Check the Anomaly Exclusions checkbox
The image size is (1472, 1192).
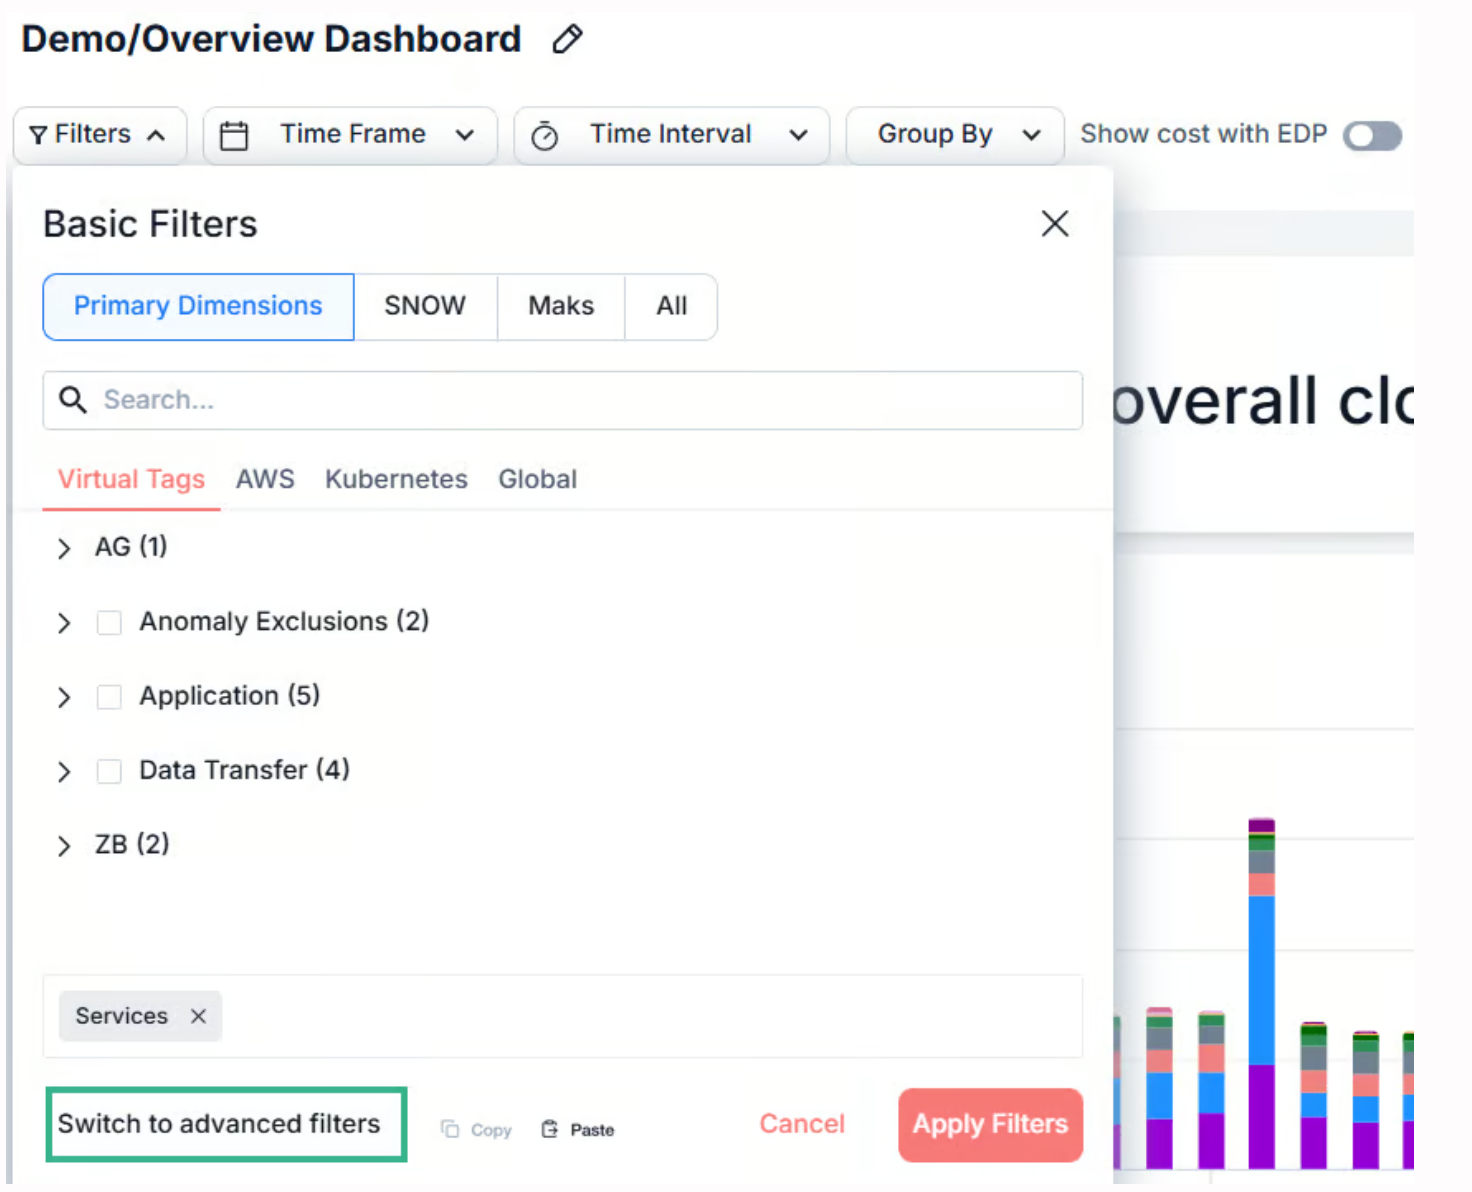tap(109, 623)
